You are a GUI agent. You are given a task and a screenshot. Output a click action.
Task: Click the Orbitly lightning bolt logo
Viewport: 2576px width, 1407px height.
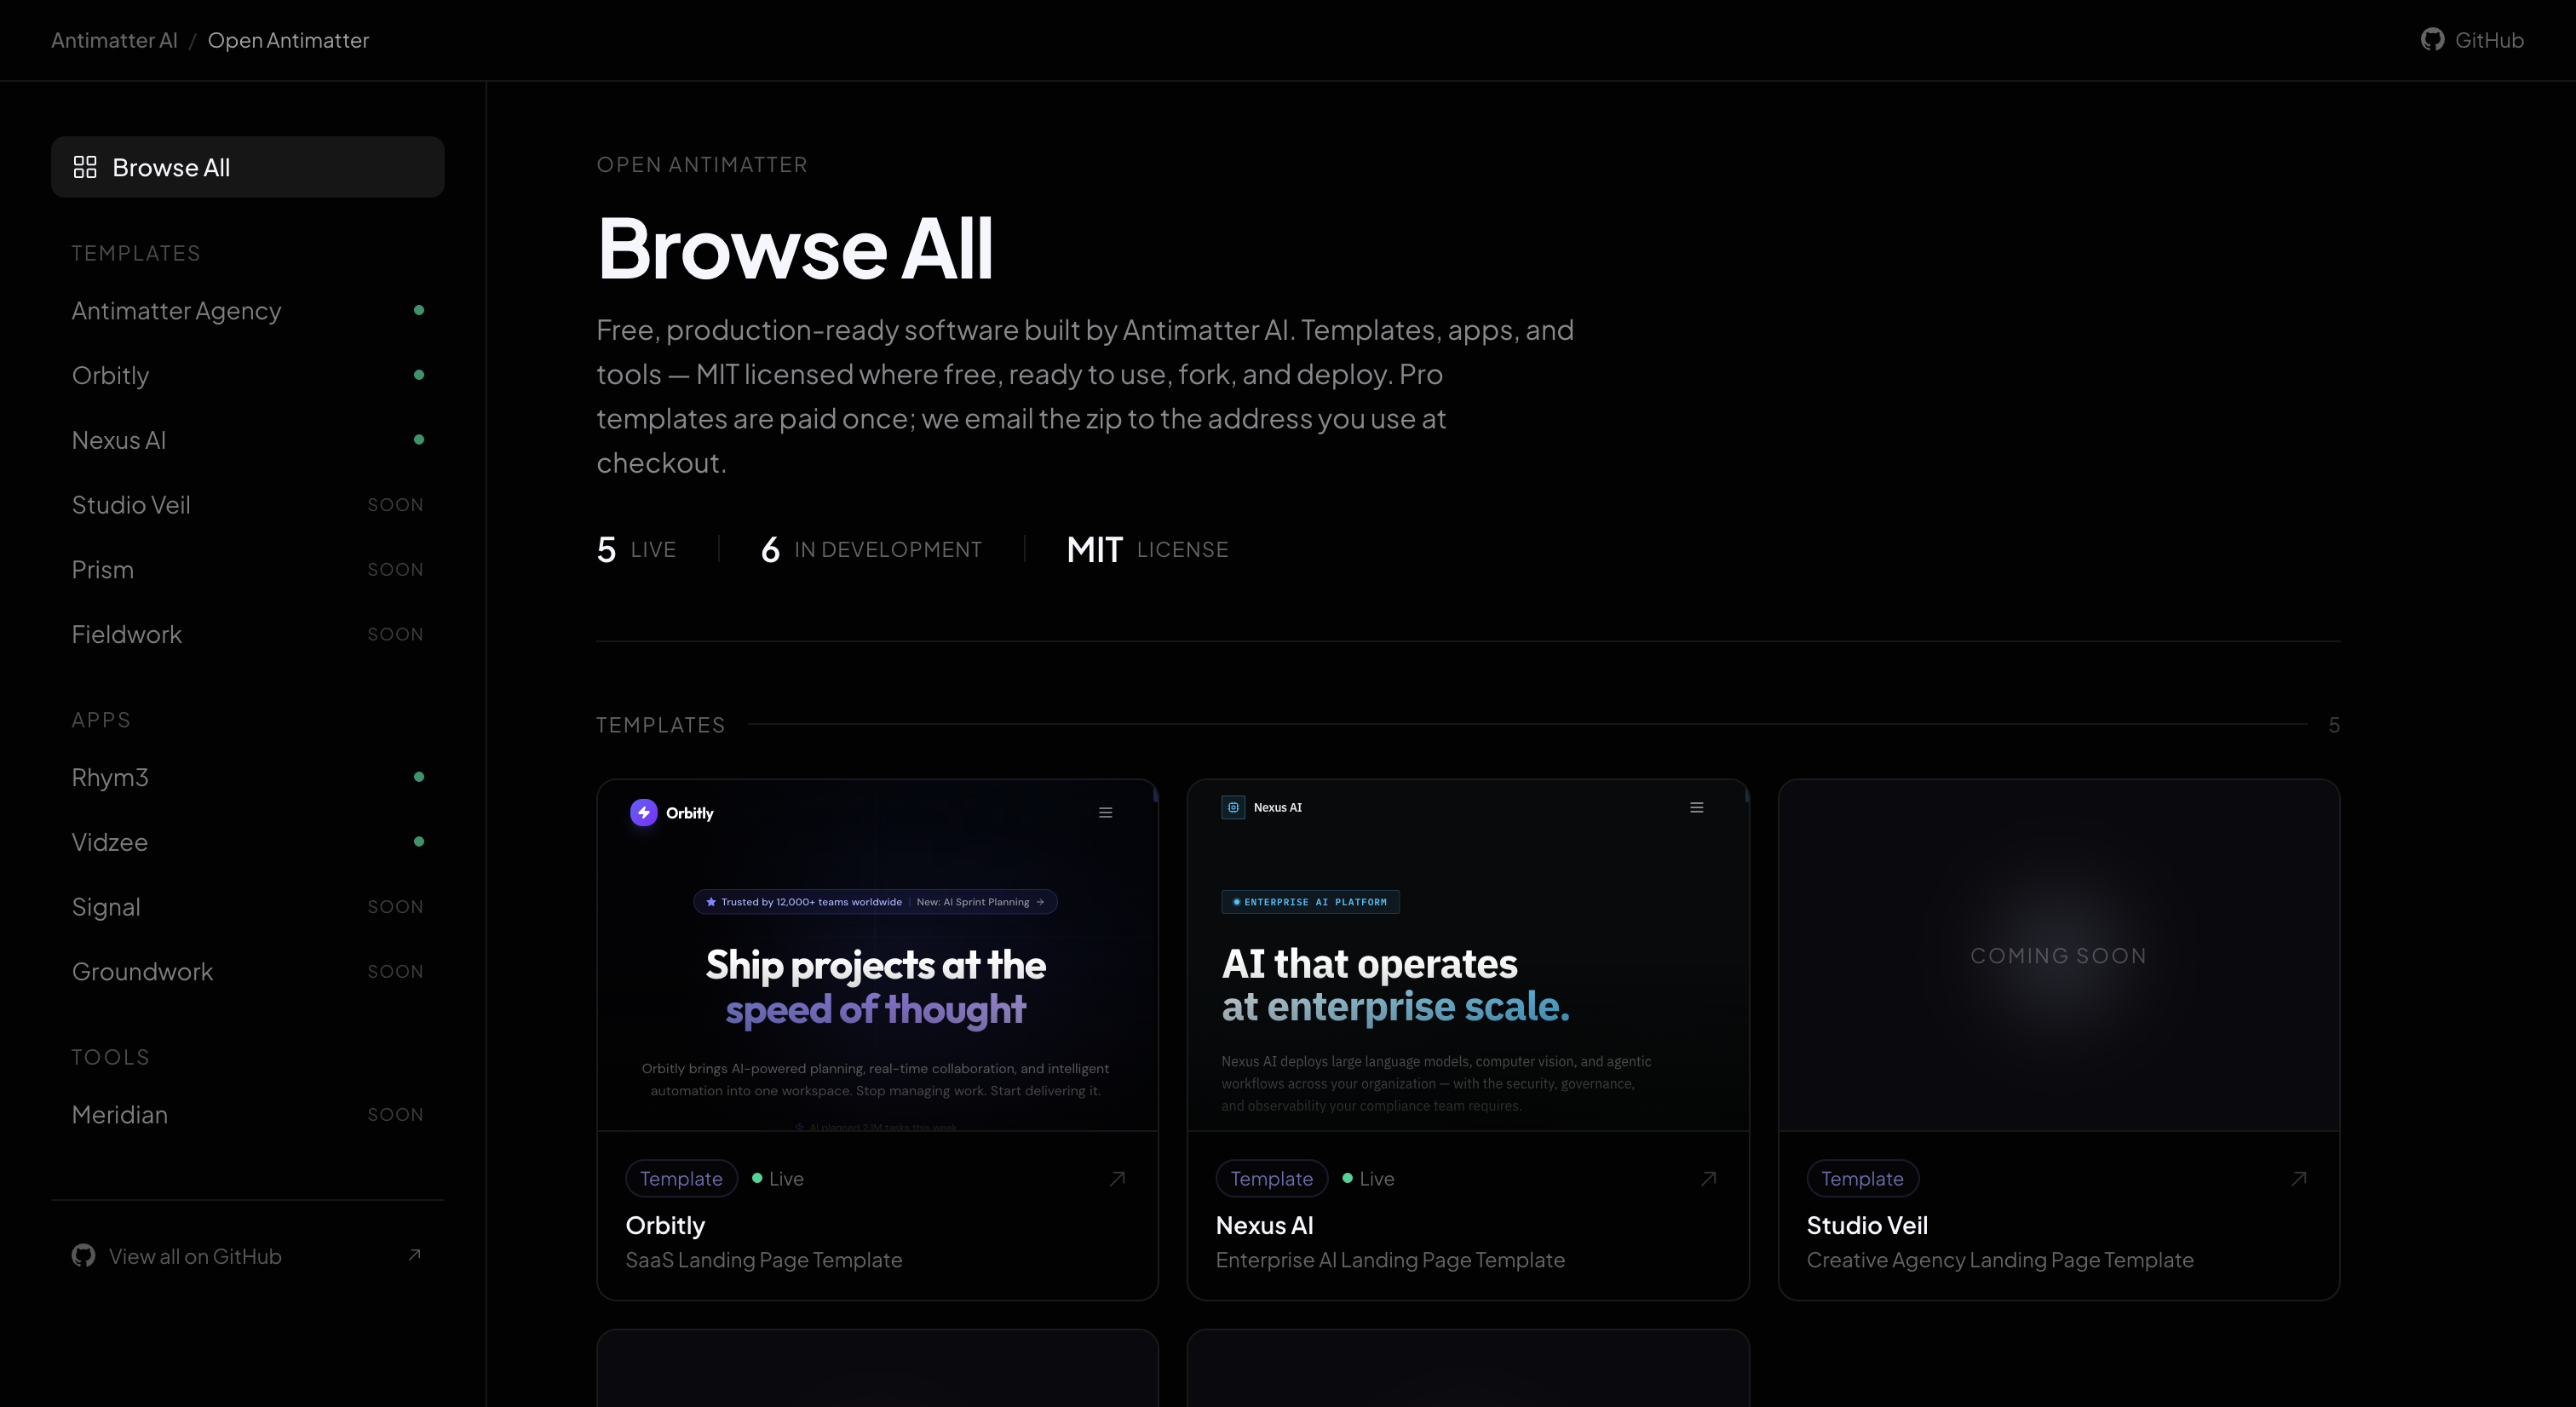click(x=644, y=812)
